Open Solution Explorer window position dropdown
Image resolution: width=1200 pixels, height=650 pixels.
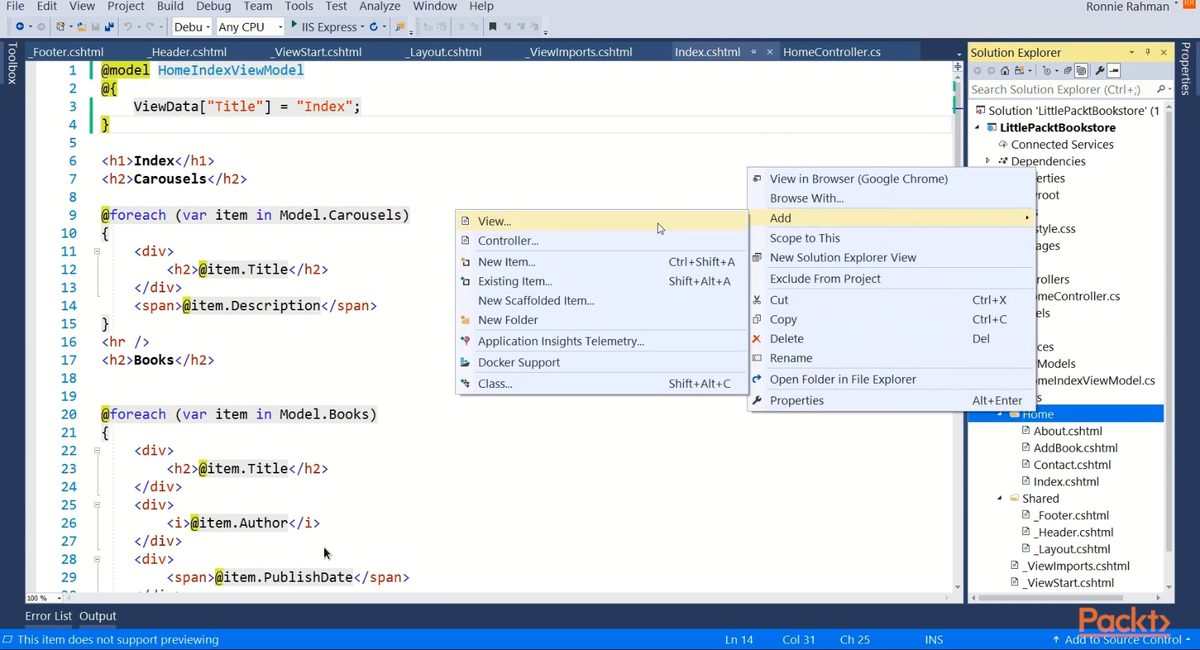click(1132, 52)
